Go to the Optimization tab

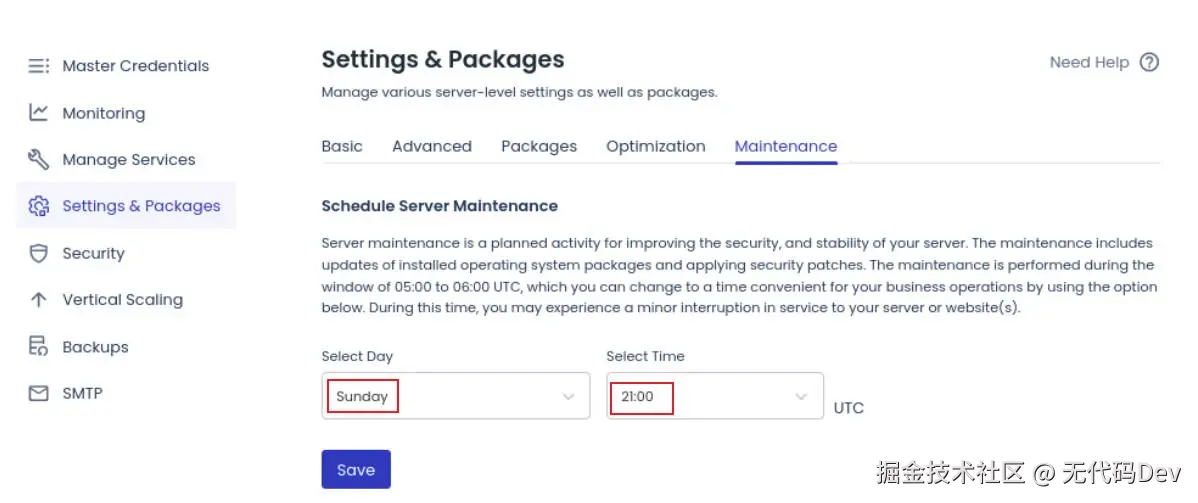656,146
